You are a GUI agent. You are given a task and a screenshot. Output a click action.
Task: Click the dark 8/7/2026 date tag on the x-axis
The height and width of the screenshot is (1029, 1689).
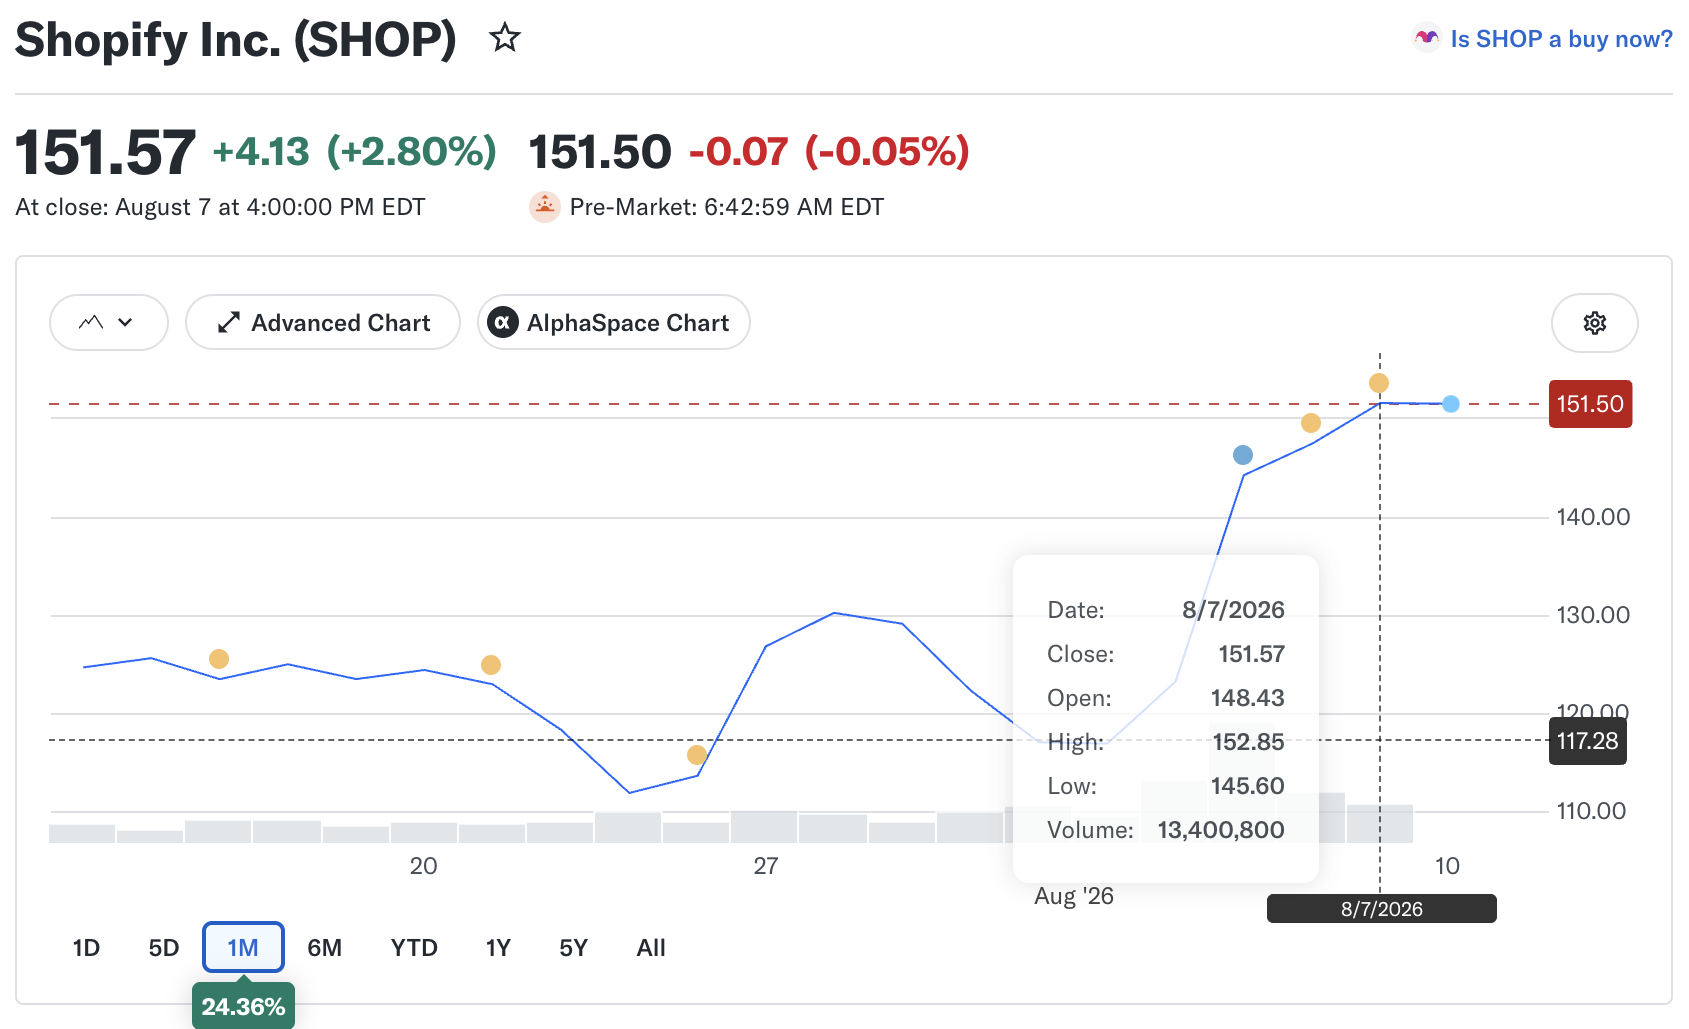pyautogui.click(x=1382, y=909)
